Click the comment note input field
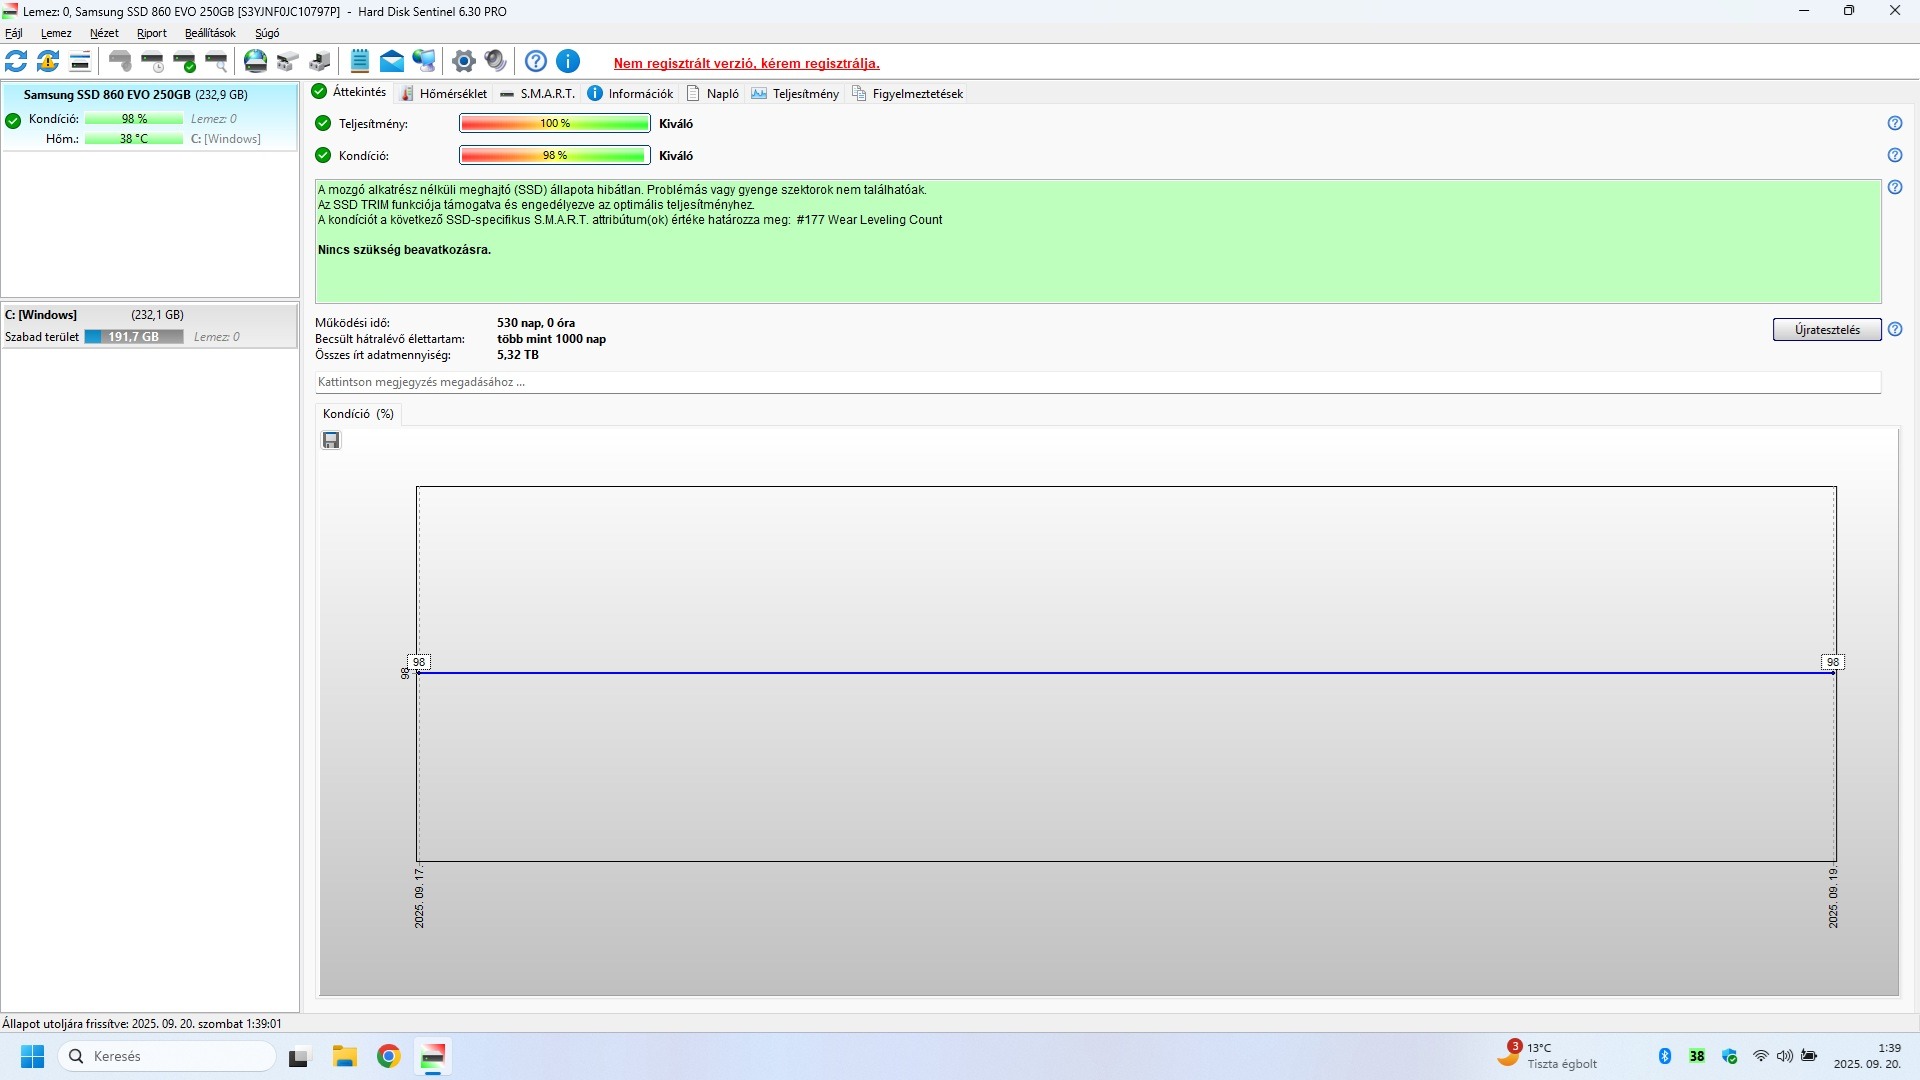1920x1080 pixels. (x=1097, y=383)
